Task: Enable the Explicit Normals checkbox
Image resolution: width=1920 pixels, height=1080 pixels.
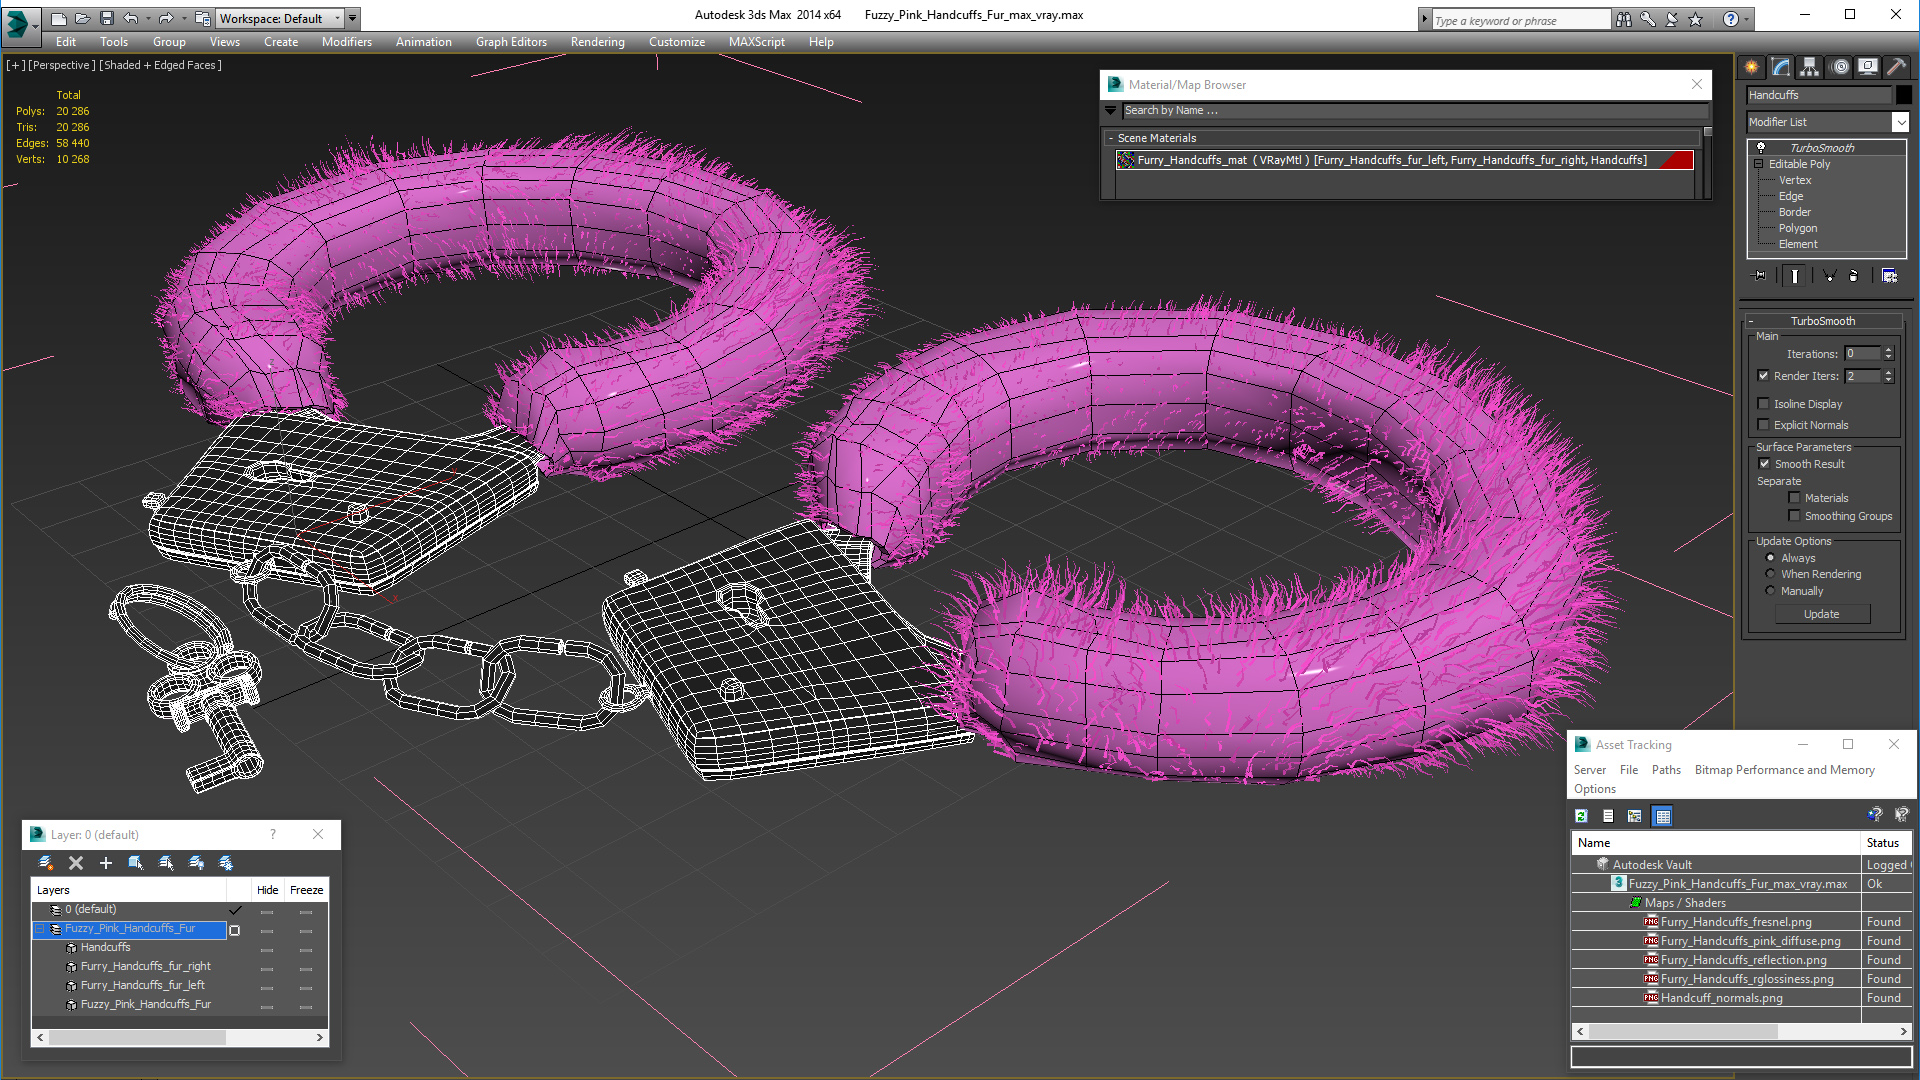Action: (1763, 425)
